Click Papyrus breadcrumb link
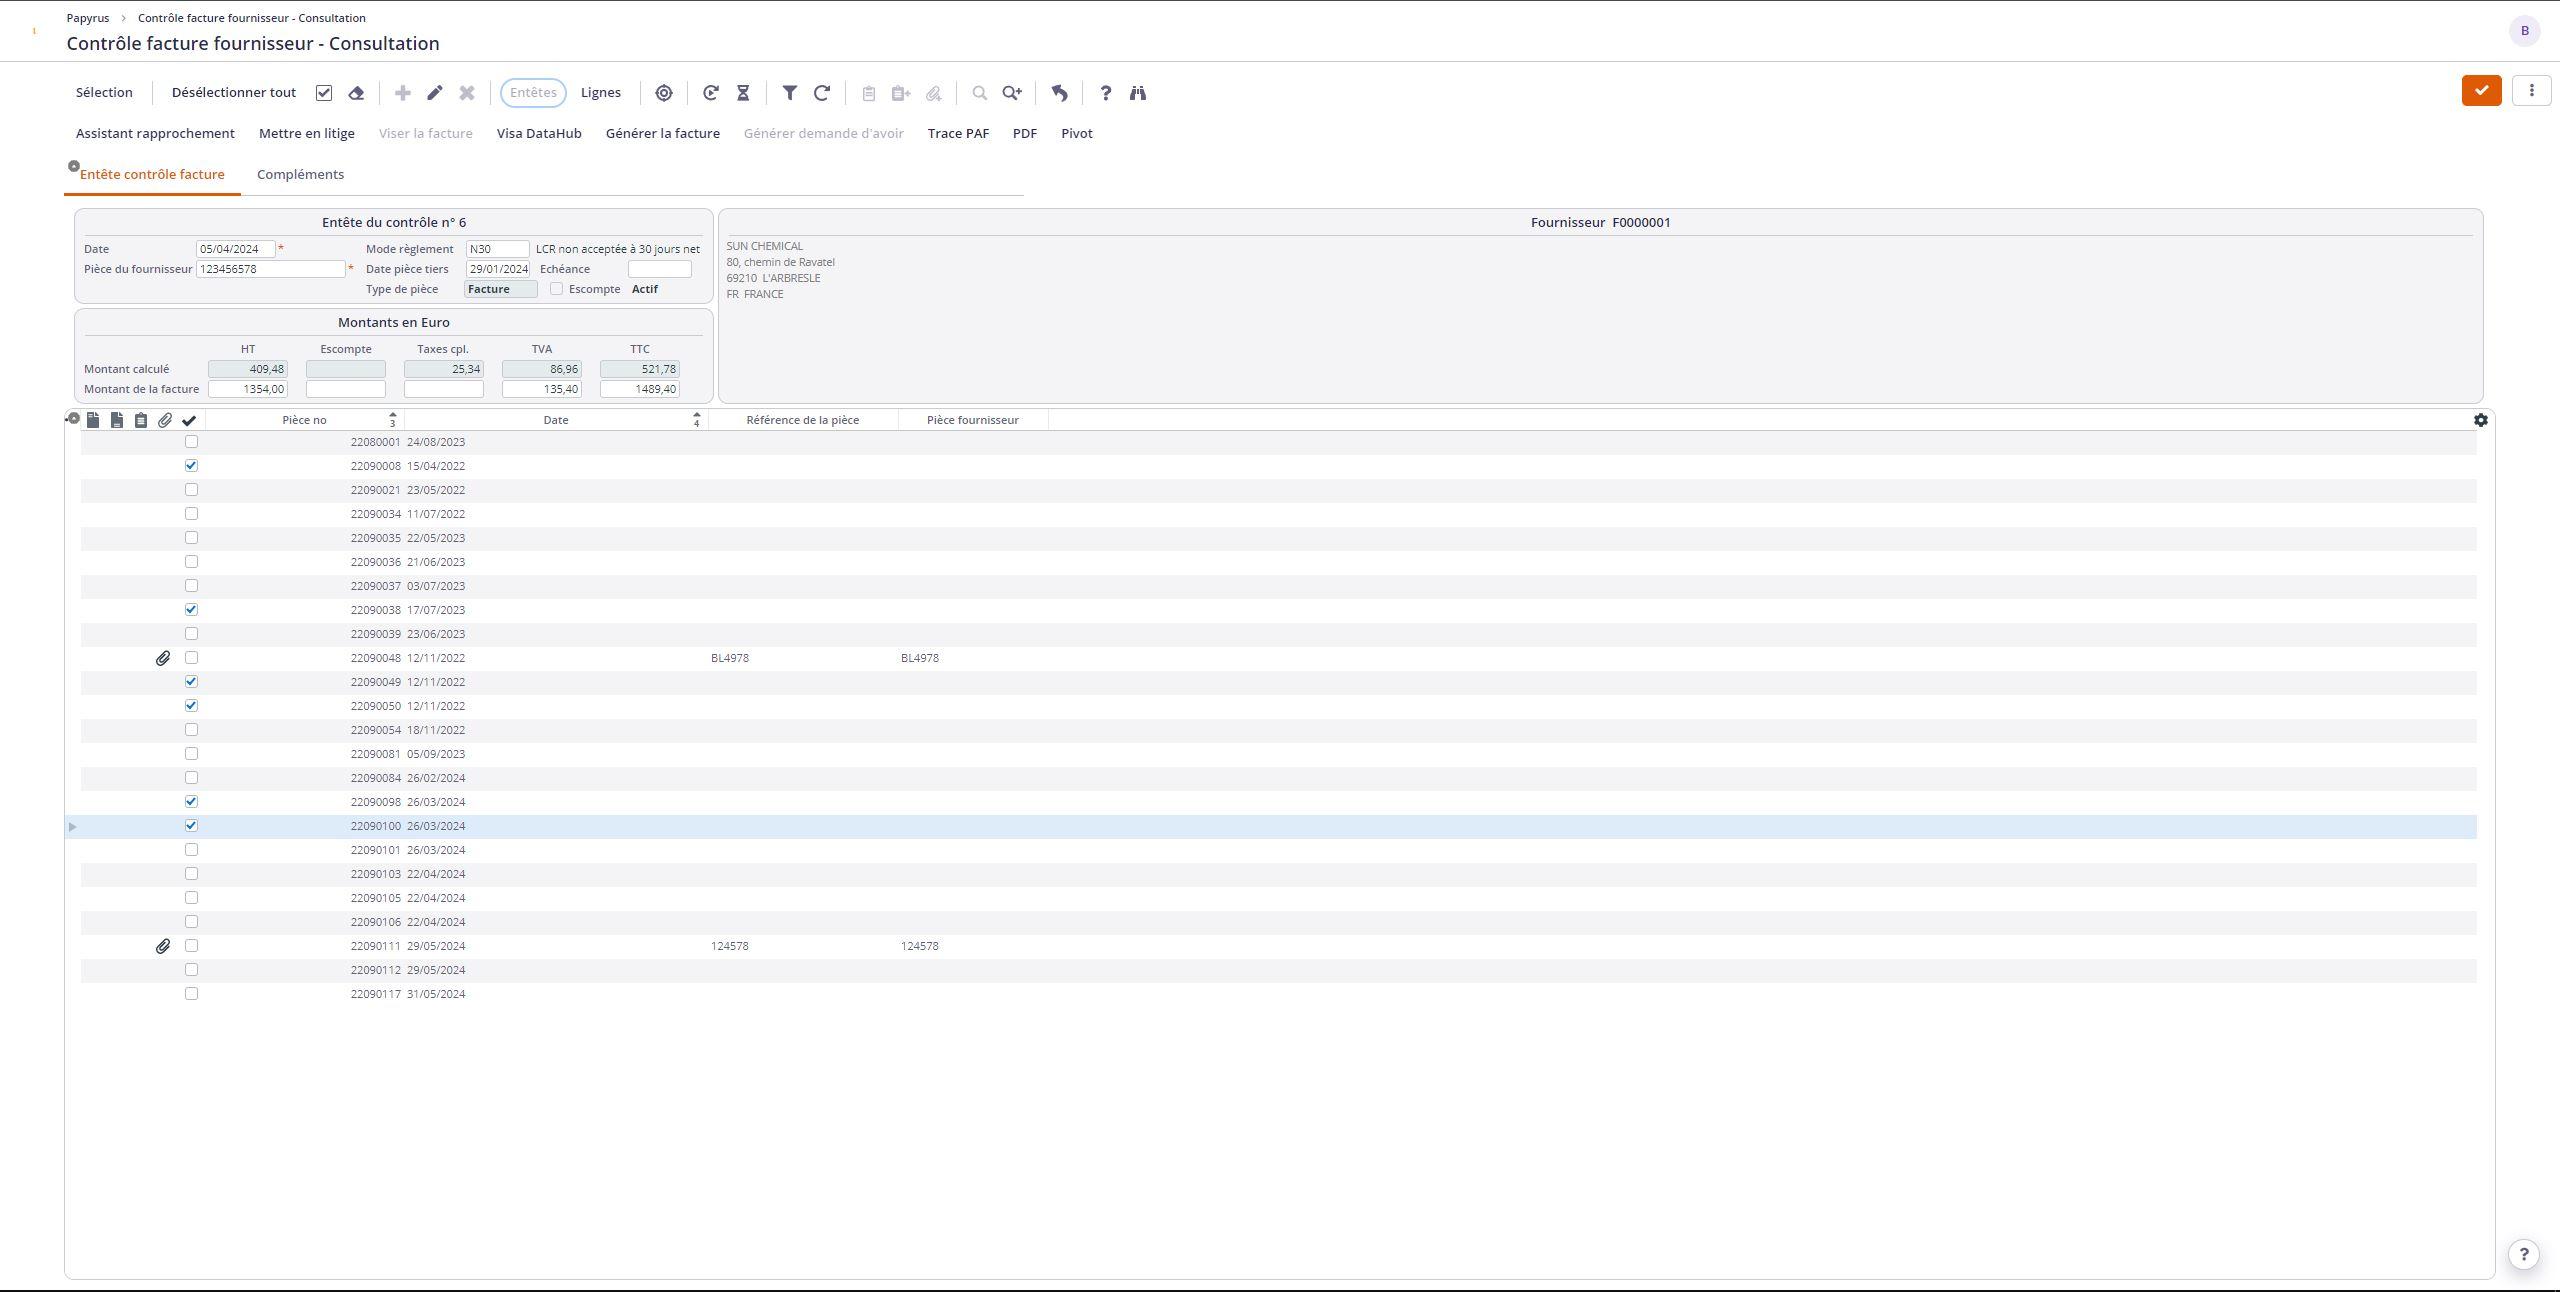Screen dimensions: 2560x1292 point(88,18)
